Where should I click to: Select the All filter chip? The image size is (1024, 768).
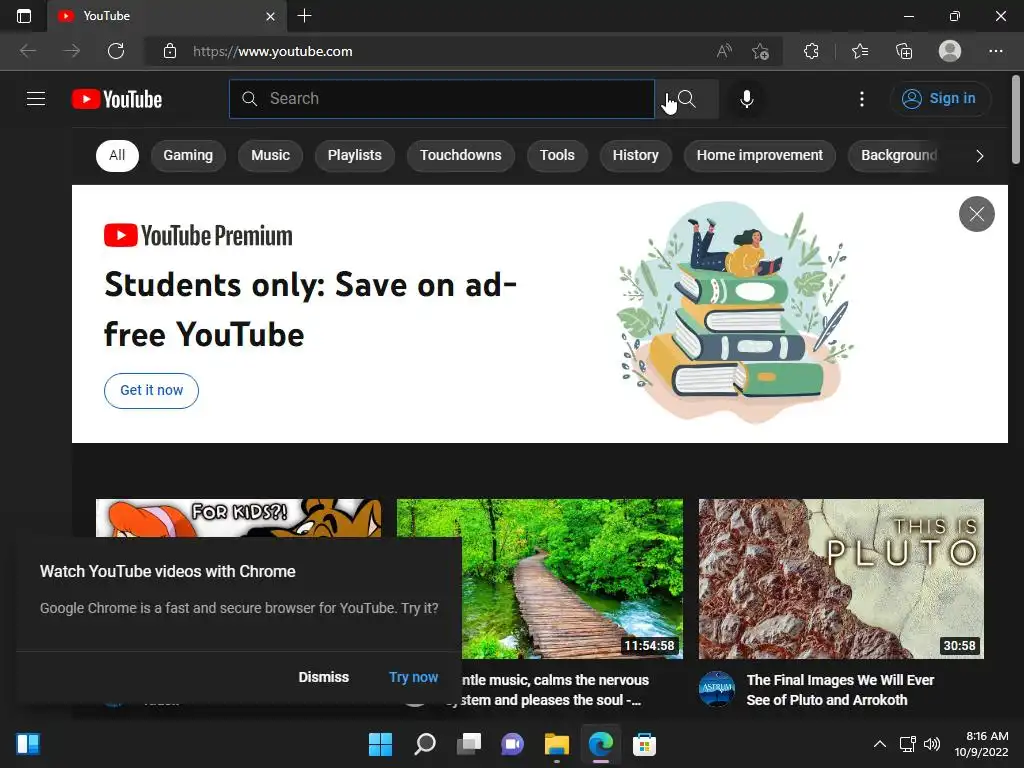click(x=117, y=155)
